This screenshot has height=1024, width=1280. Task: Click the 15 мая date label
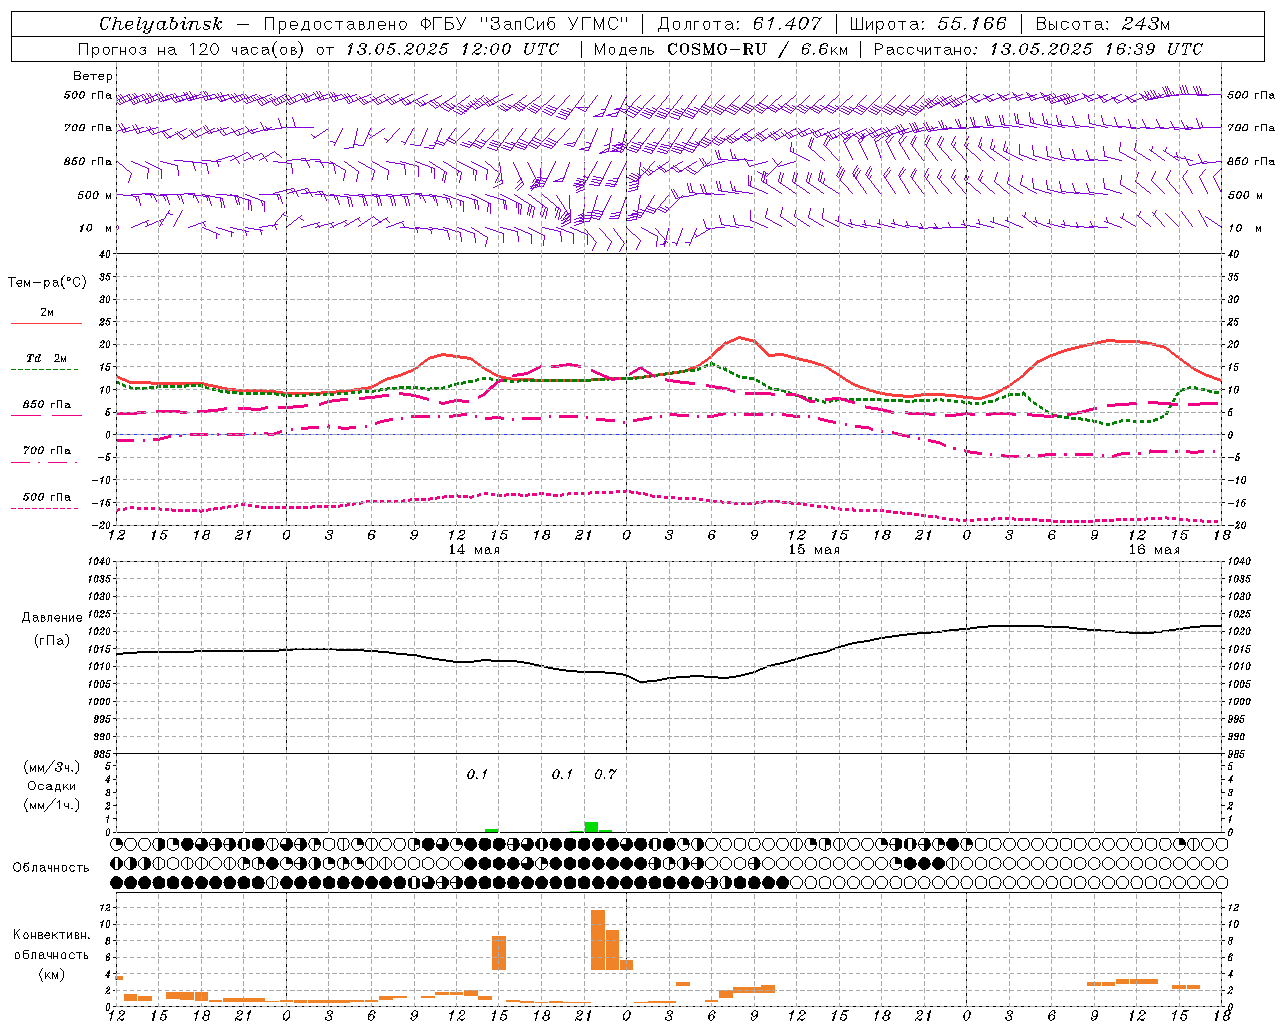(x=814, y=550)
